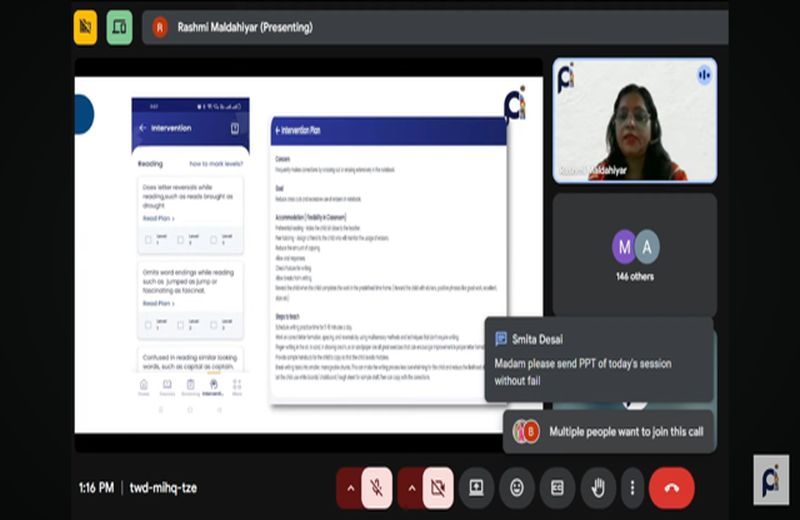Leave the call with red button
This screenshot has height=520, width=800.
[x=671, y=488]
